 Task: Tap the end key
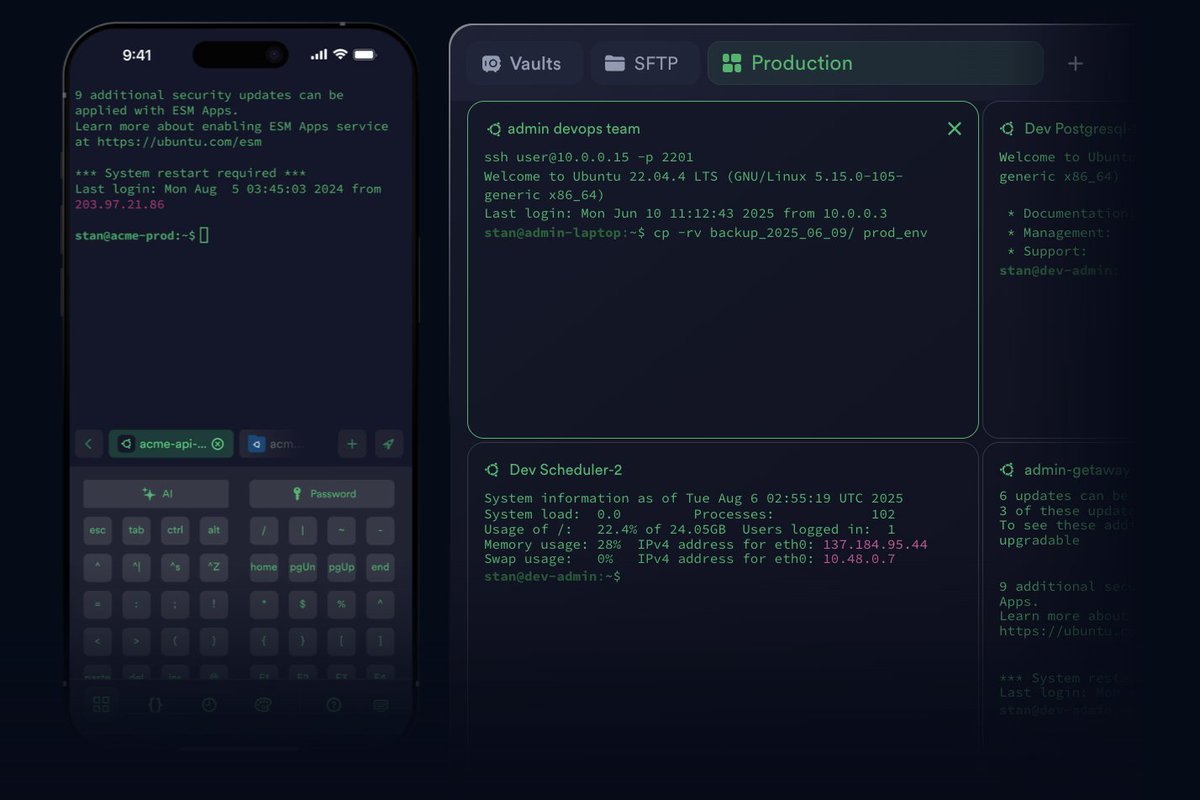[380, 567]
